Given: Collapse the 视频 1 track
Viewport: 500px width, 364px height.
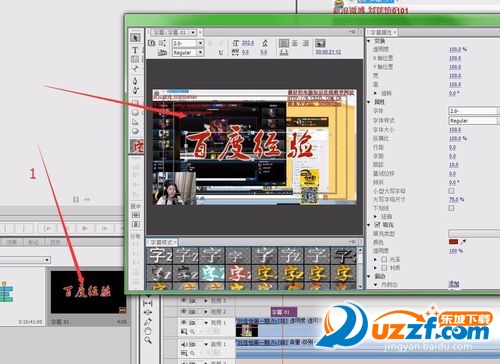Looking at the screenshot, I should 206,323.
